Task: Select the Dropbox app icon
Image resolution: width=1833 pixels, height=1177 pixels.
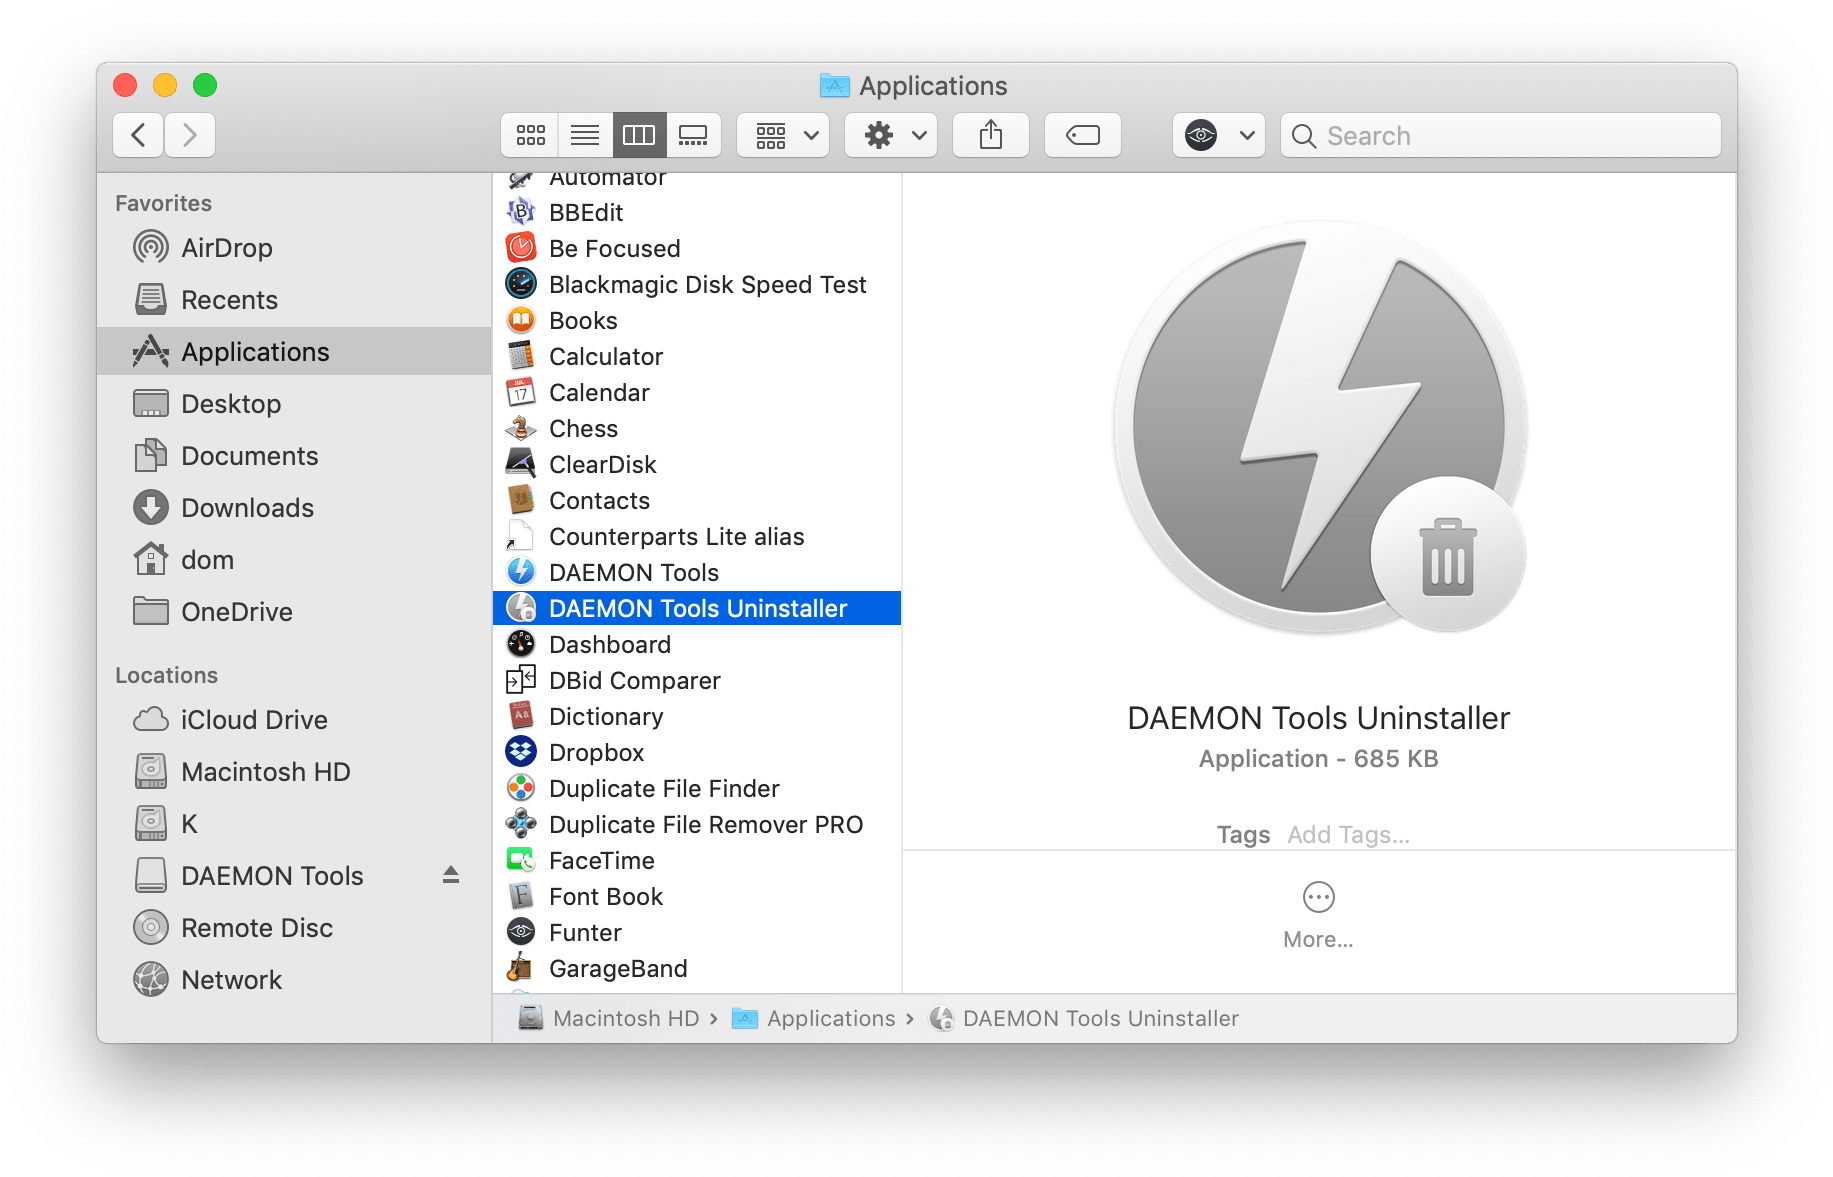Action: [x=521, y=752]
